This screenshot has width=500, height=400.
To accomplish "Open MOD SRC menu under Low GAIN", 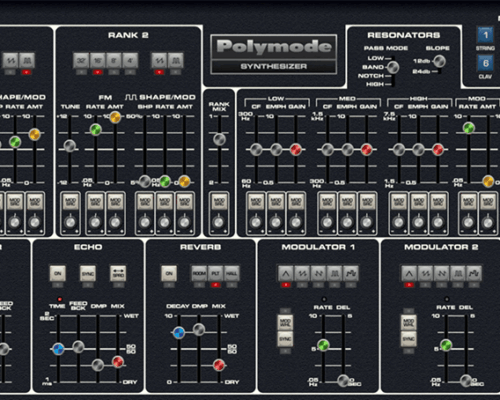I will 296,201.
